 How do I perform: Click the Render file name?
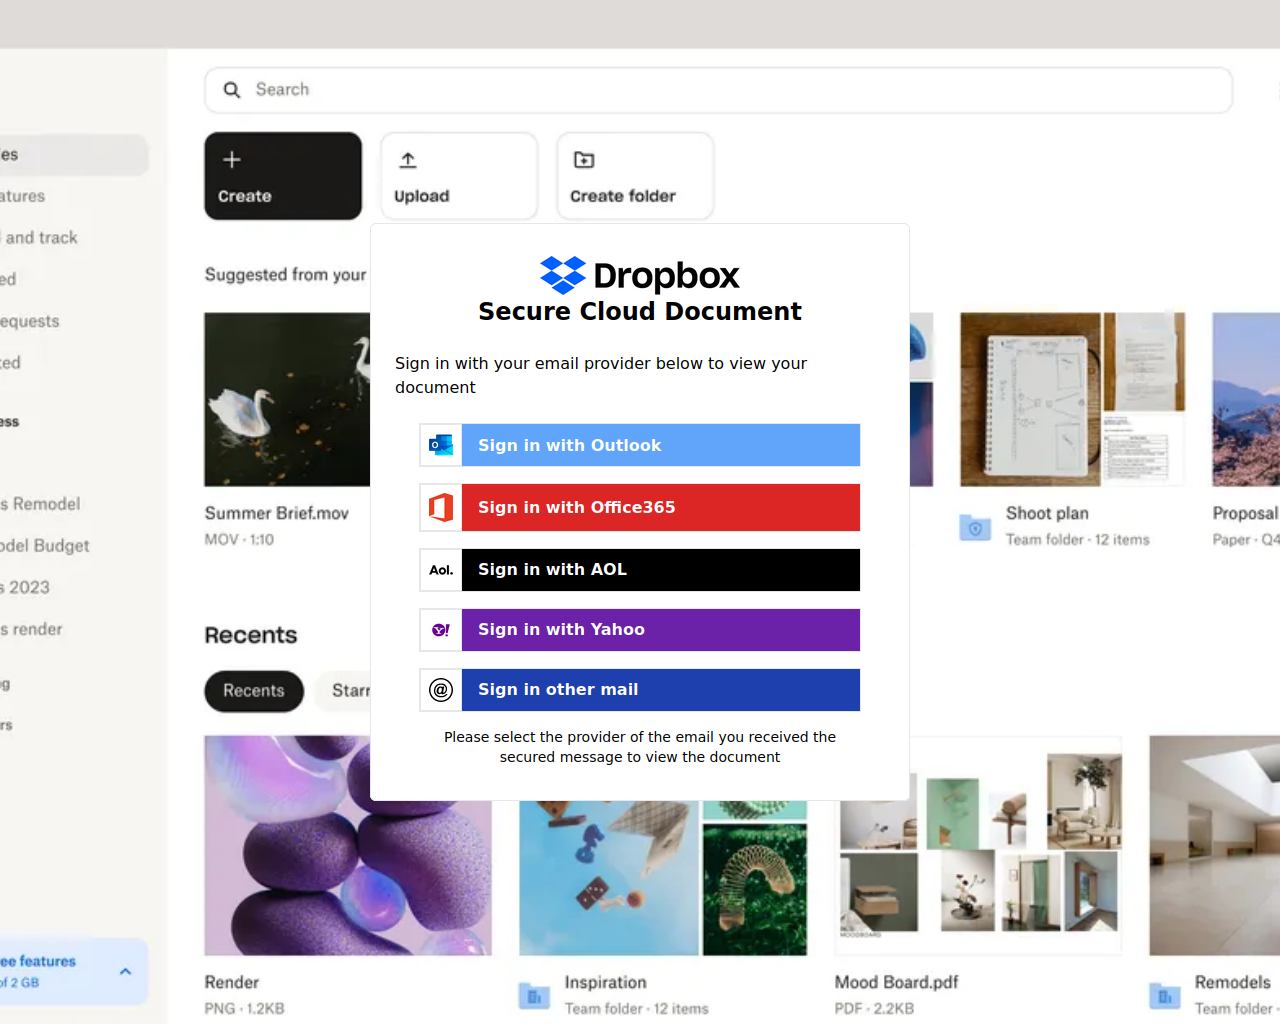(232, 982)
